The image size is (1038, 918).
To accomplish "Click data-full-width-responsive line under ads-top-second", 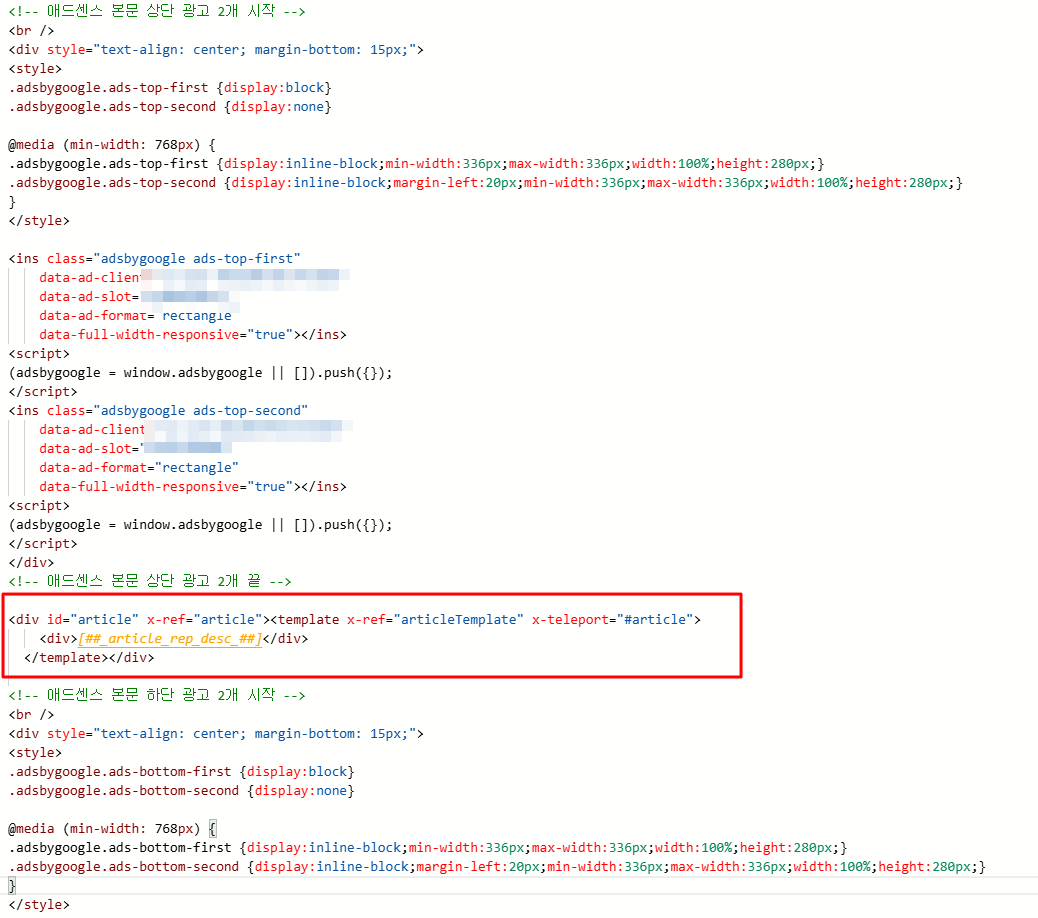I will pyautogui.click(x=193, y=486).
